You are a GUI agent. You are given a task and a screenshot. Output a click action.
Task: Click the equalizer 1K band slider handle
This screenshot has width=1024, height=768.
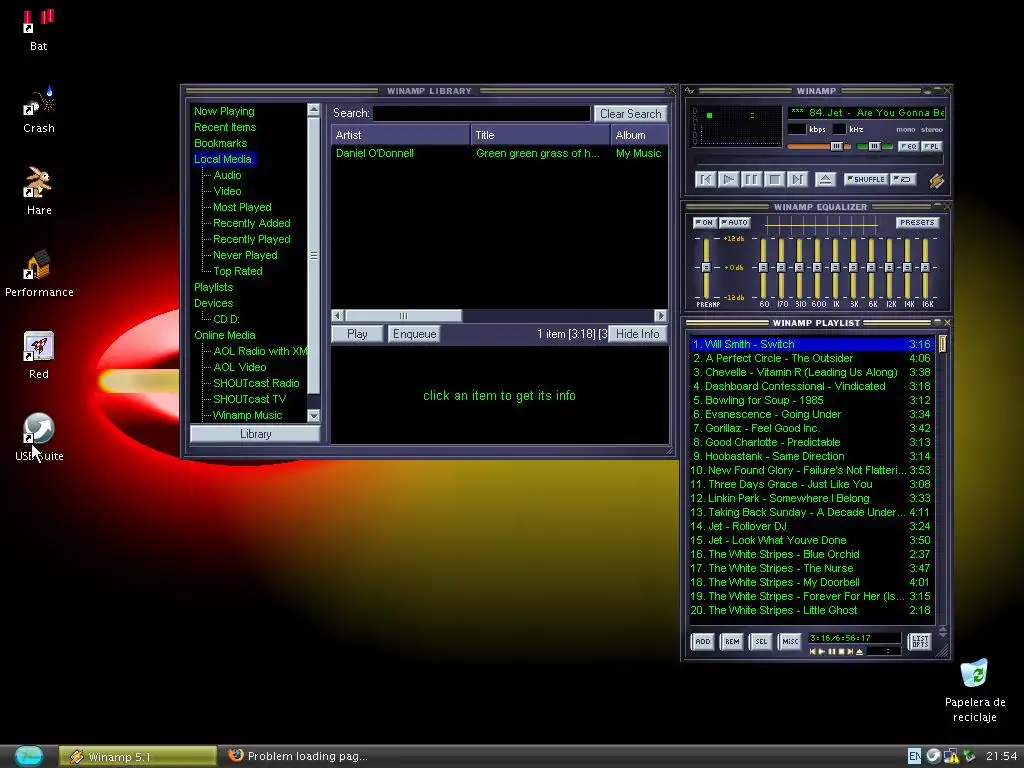click(x=835, y=268)
